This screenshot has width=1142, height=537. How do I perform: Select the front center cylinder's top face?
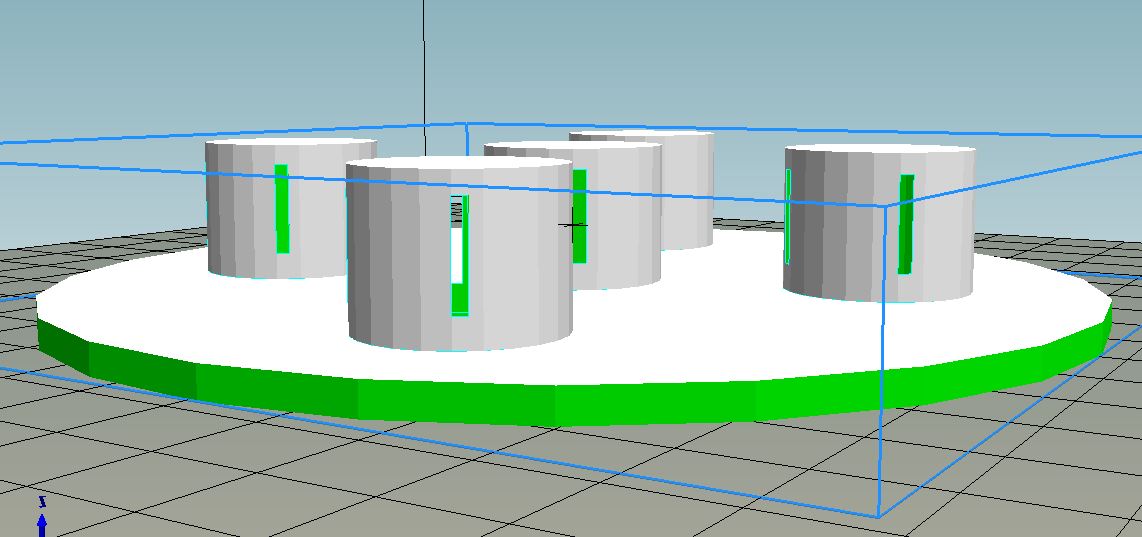coord(459,171)
